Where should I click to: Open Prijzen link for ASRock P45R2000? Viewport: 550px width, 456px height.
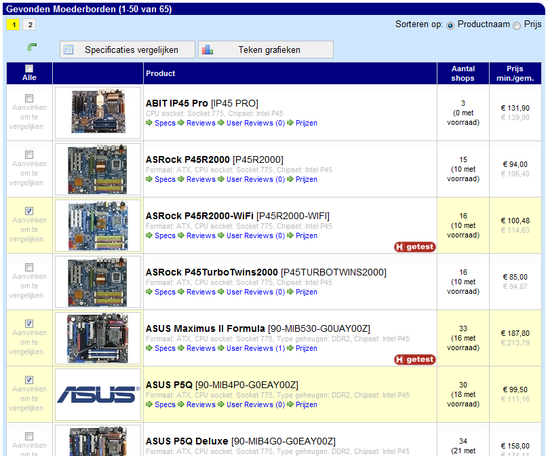click(306, 179)
